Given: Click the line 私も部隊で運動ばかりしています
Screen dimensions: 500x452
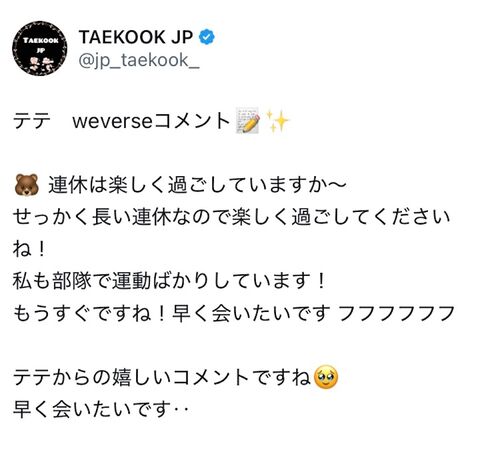Looking at the screenshot, I should 169,281.
